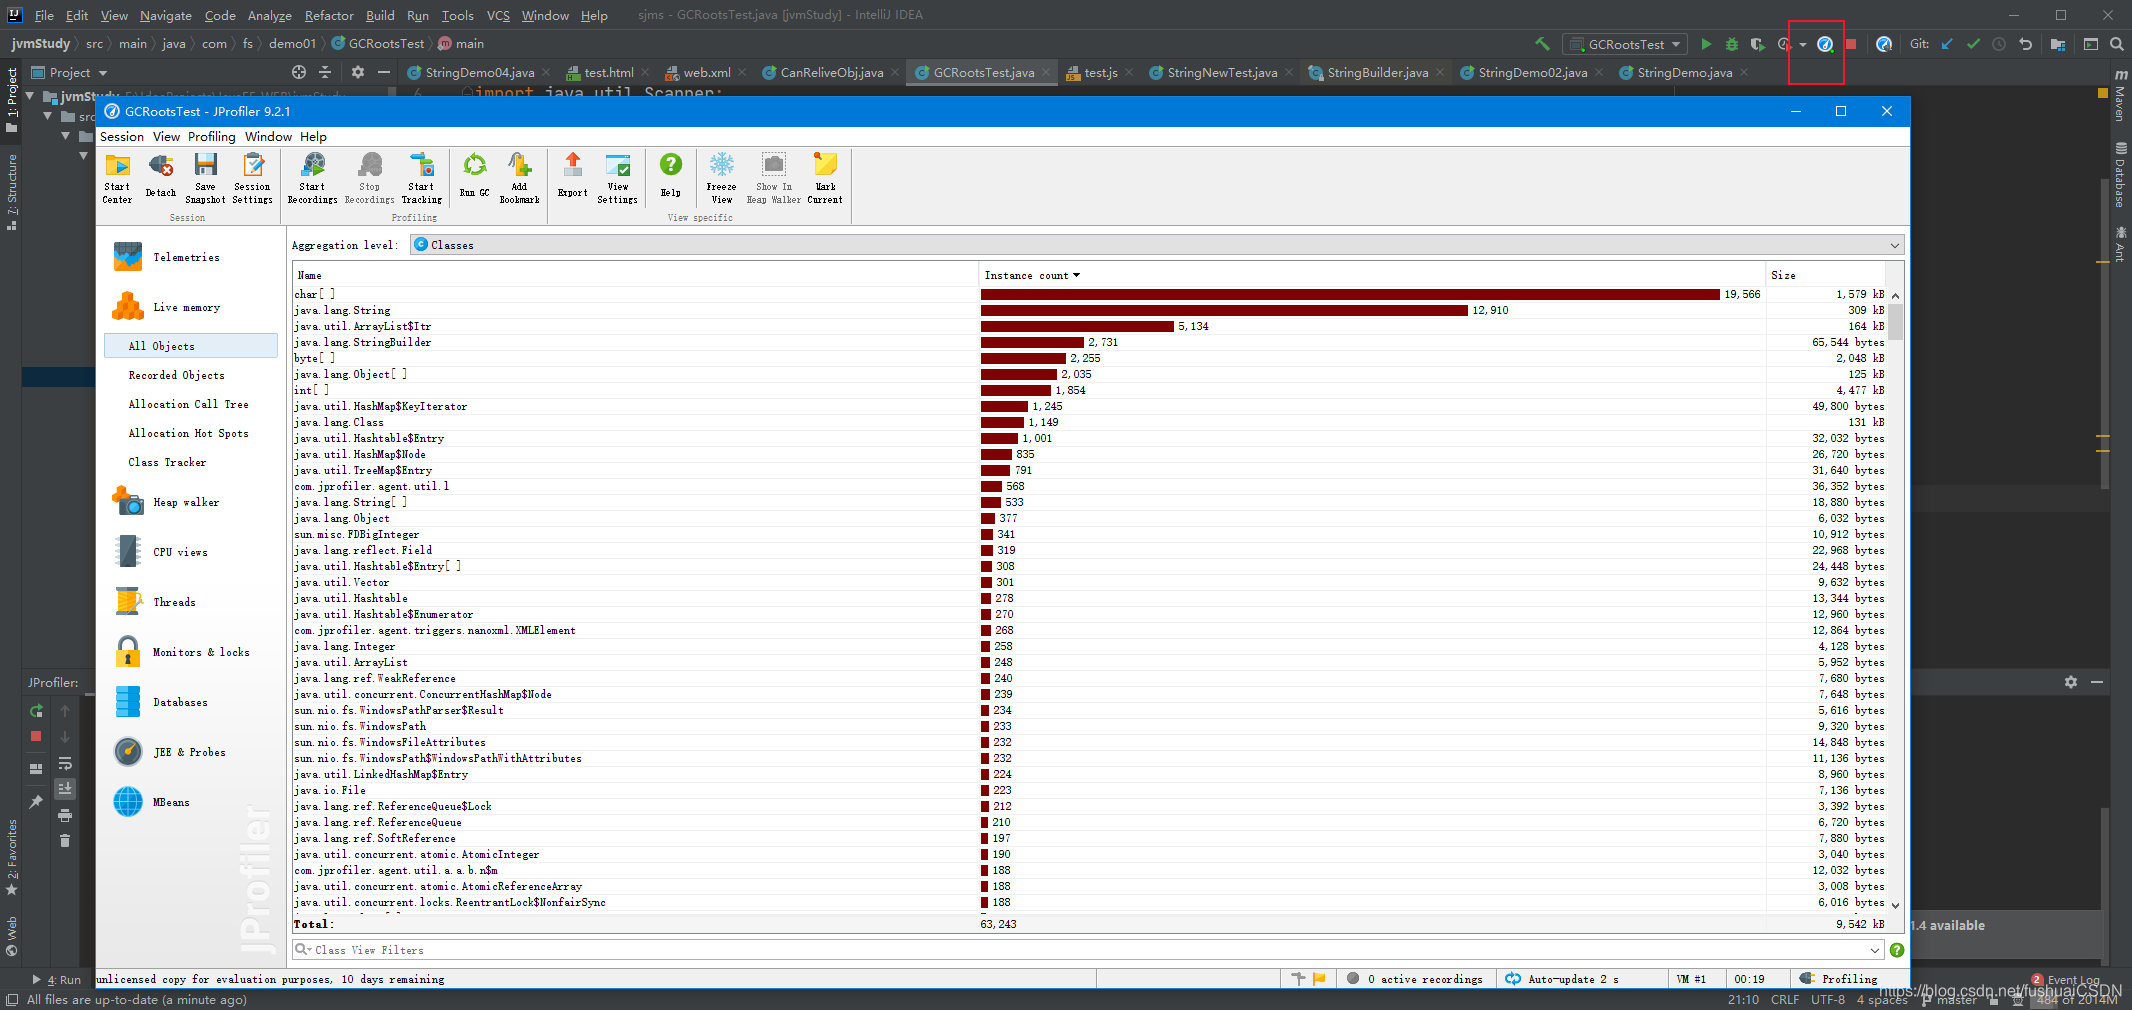This screenshot has height=1010, width=2132.
Task: Toggle the Structure tool window stripe button
Action: coord(12,193)
